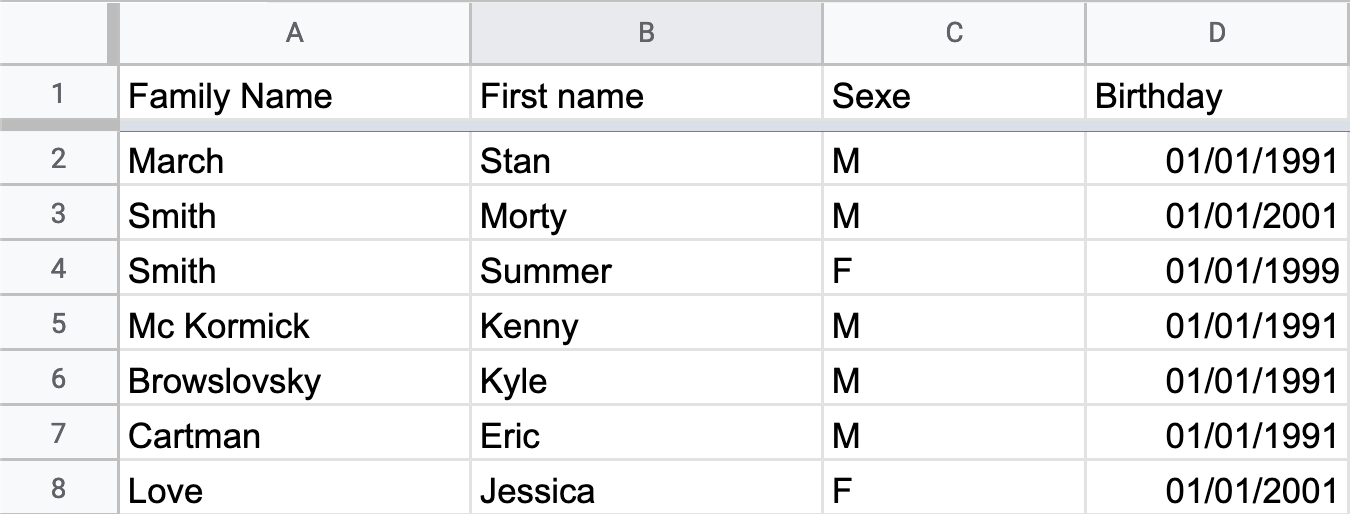Select the Browslovsky cell
The image size is (1350, 514).
point(294,380)
